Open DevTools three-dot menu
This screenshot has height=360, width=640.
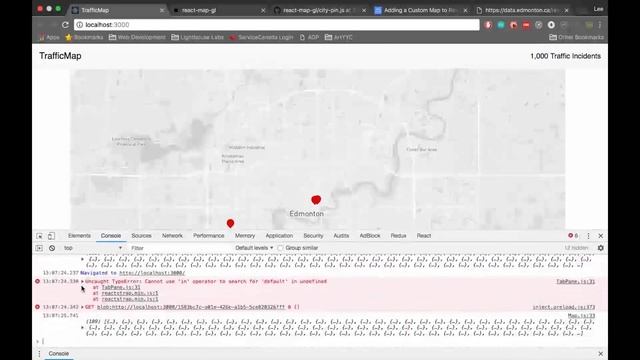(588, 236)
